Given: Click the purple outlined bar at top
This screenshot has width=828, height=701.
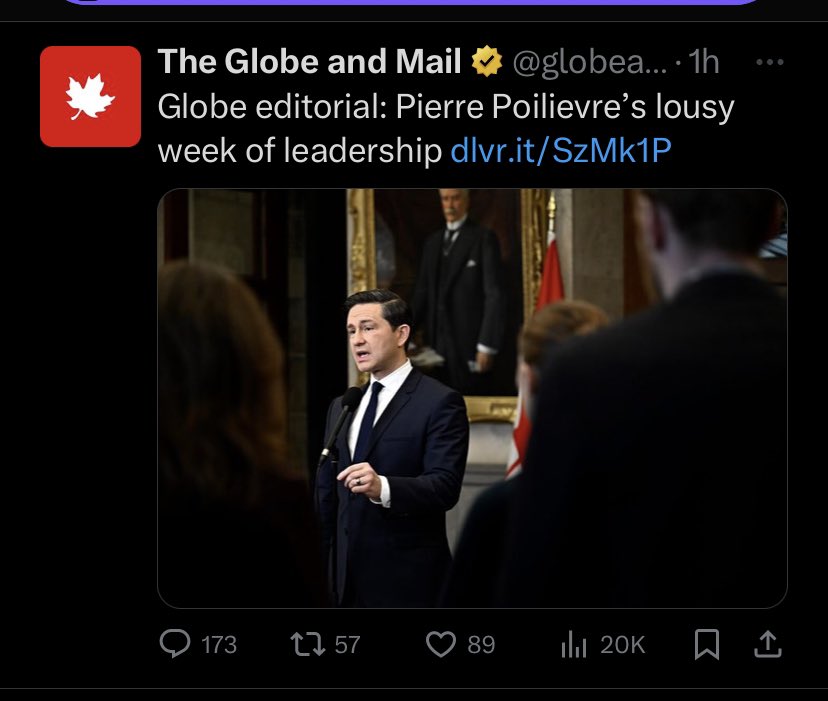Looking at the screenshot, I should (412, 3).
